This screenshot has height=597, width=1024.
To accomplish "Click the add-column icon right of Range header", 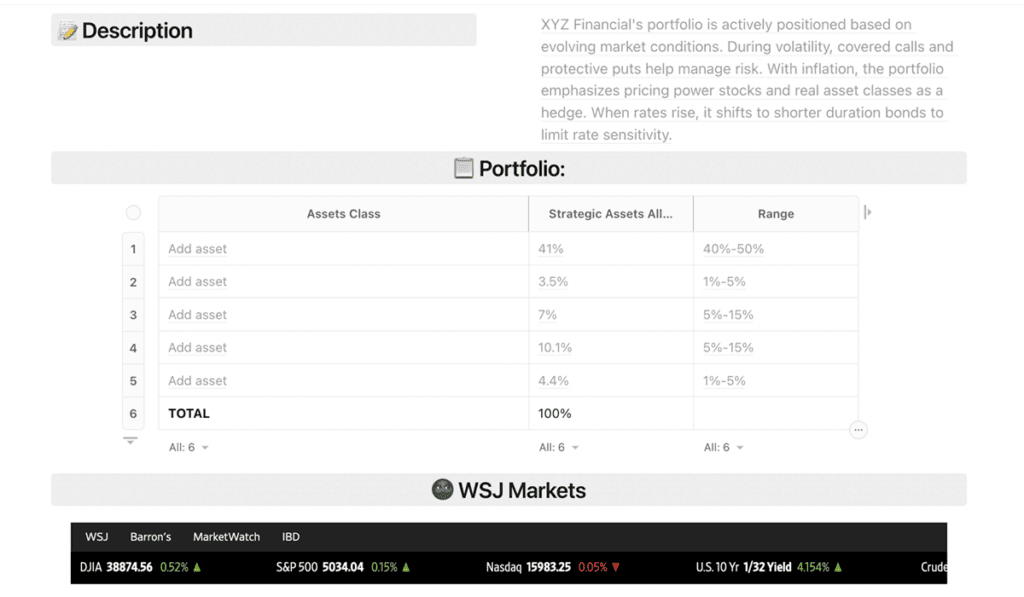I will tap(868, 212).
